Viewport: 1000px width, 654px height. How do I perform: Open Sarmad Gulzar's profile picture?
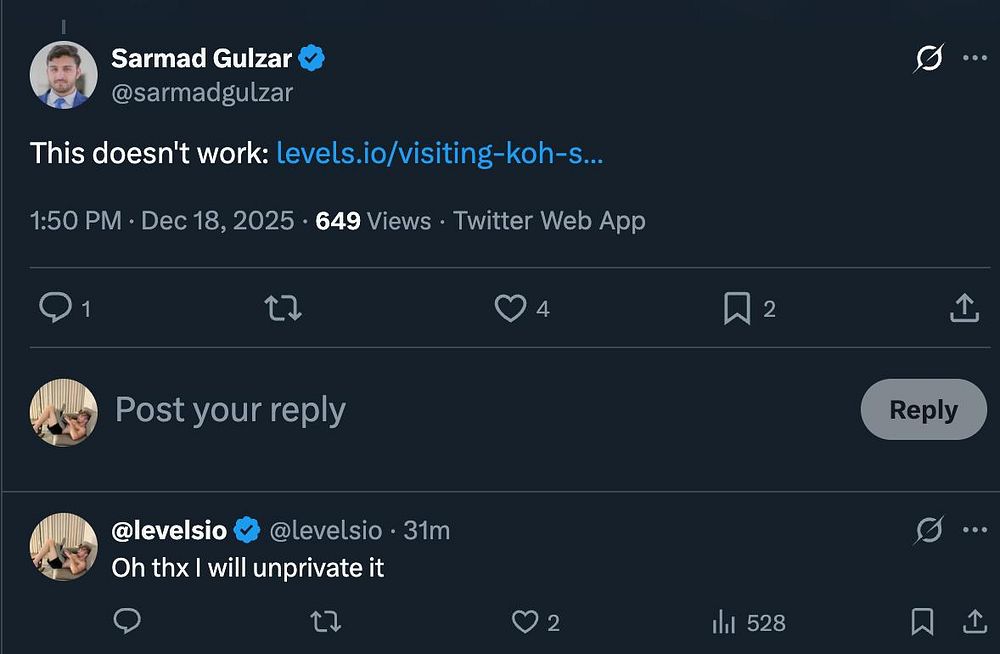[63, 75]
